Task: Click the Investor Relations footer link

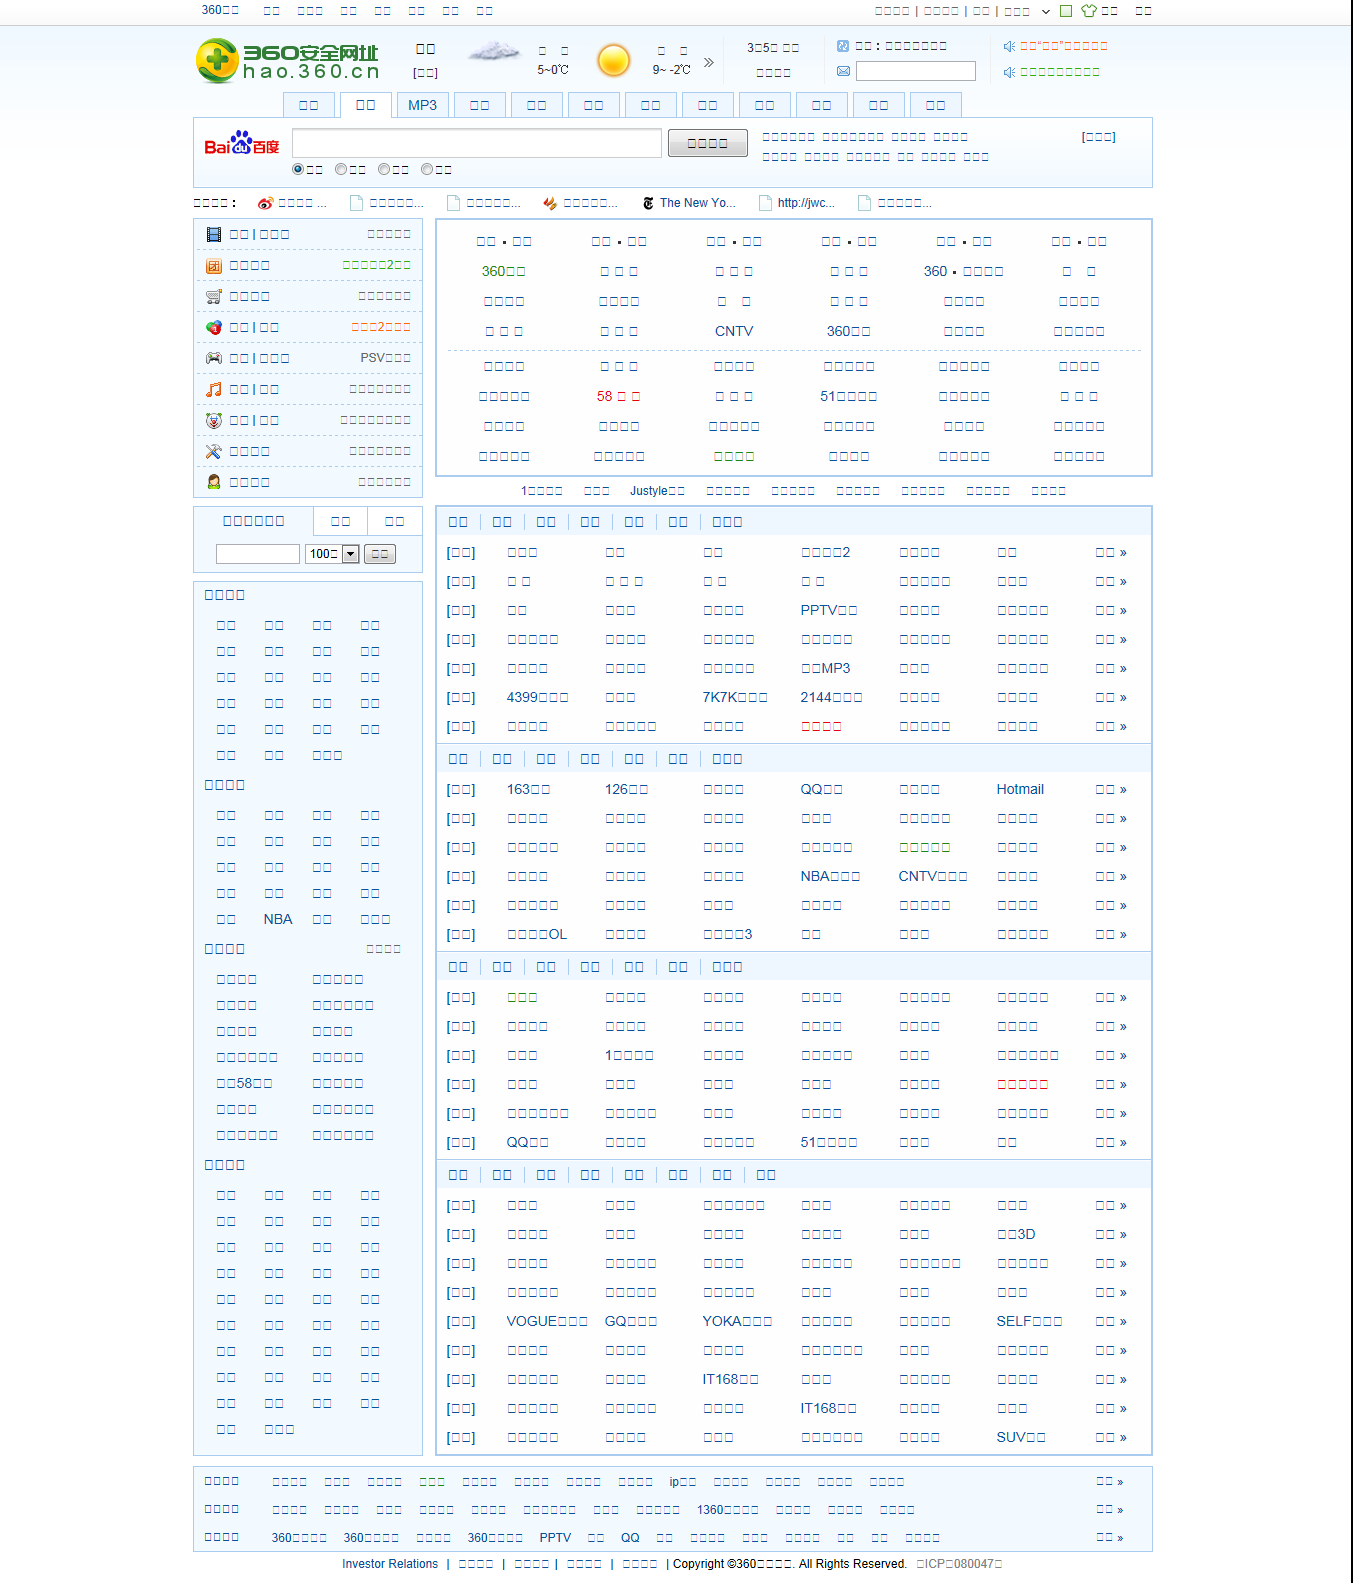Action: pyautogui.click(x=390, y=1564)
